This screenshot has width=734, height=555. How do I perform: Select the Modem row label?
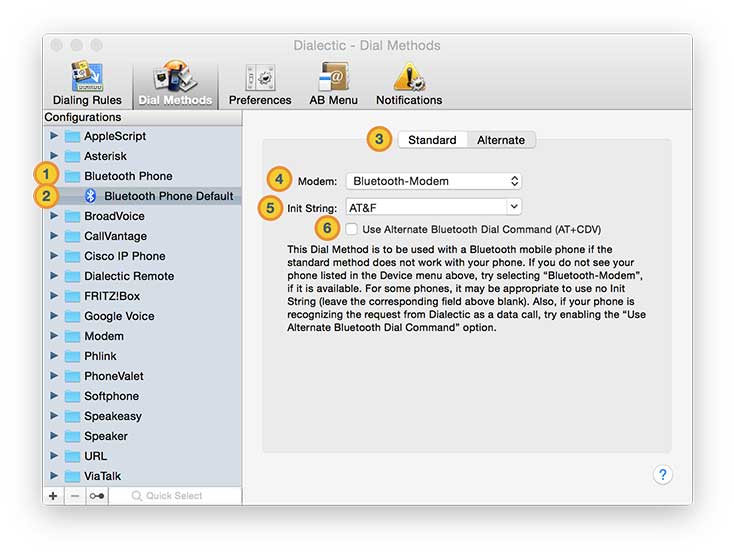pyautogui.click(x=104, y=336)
